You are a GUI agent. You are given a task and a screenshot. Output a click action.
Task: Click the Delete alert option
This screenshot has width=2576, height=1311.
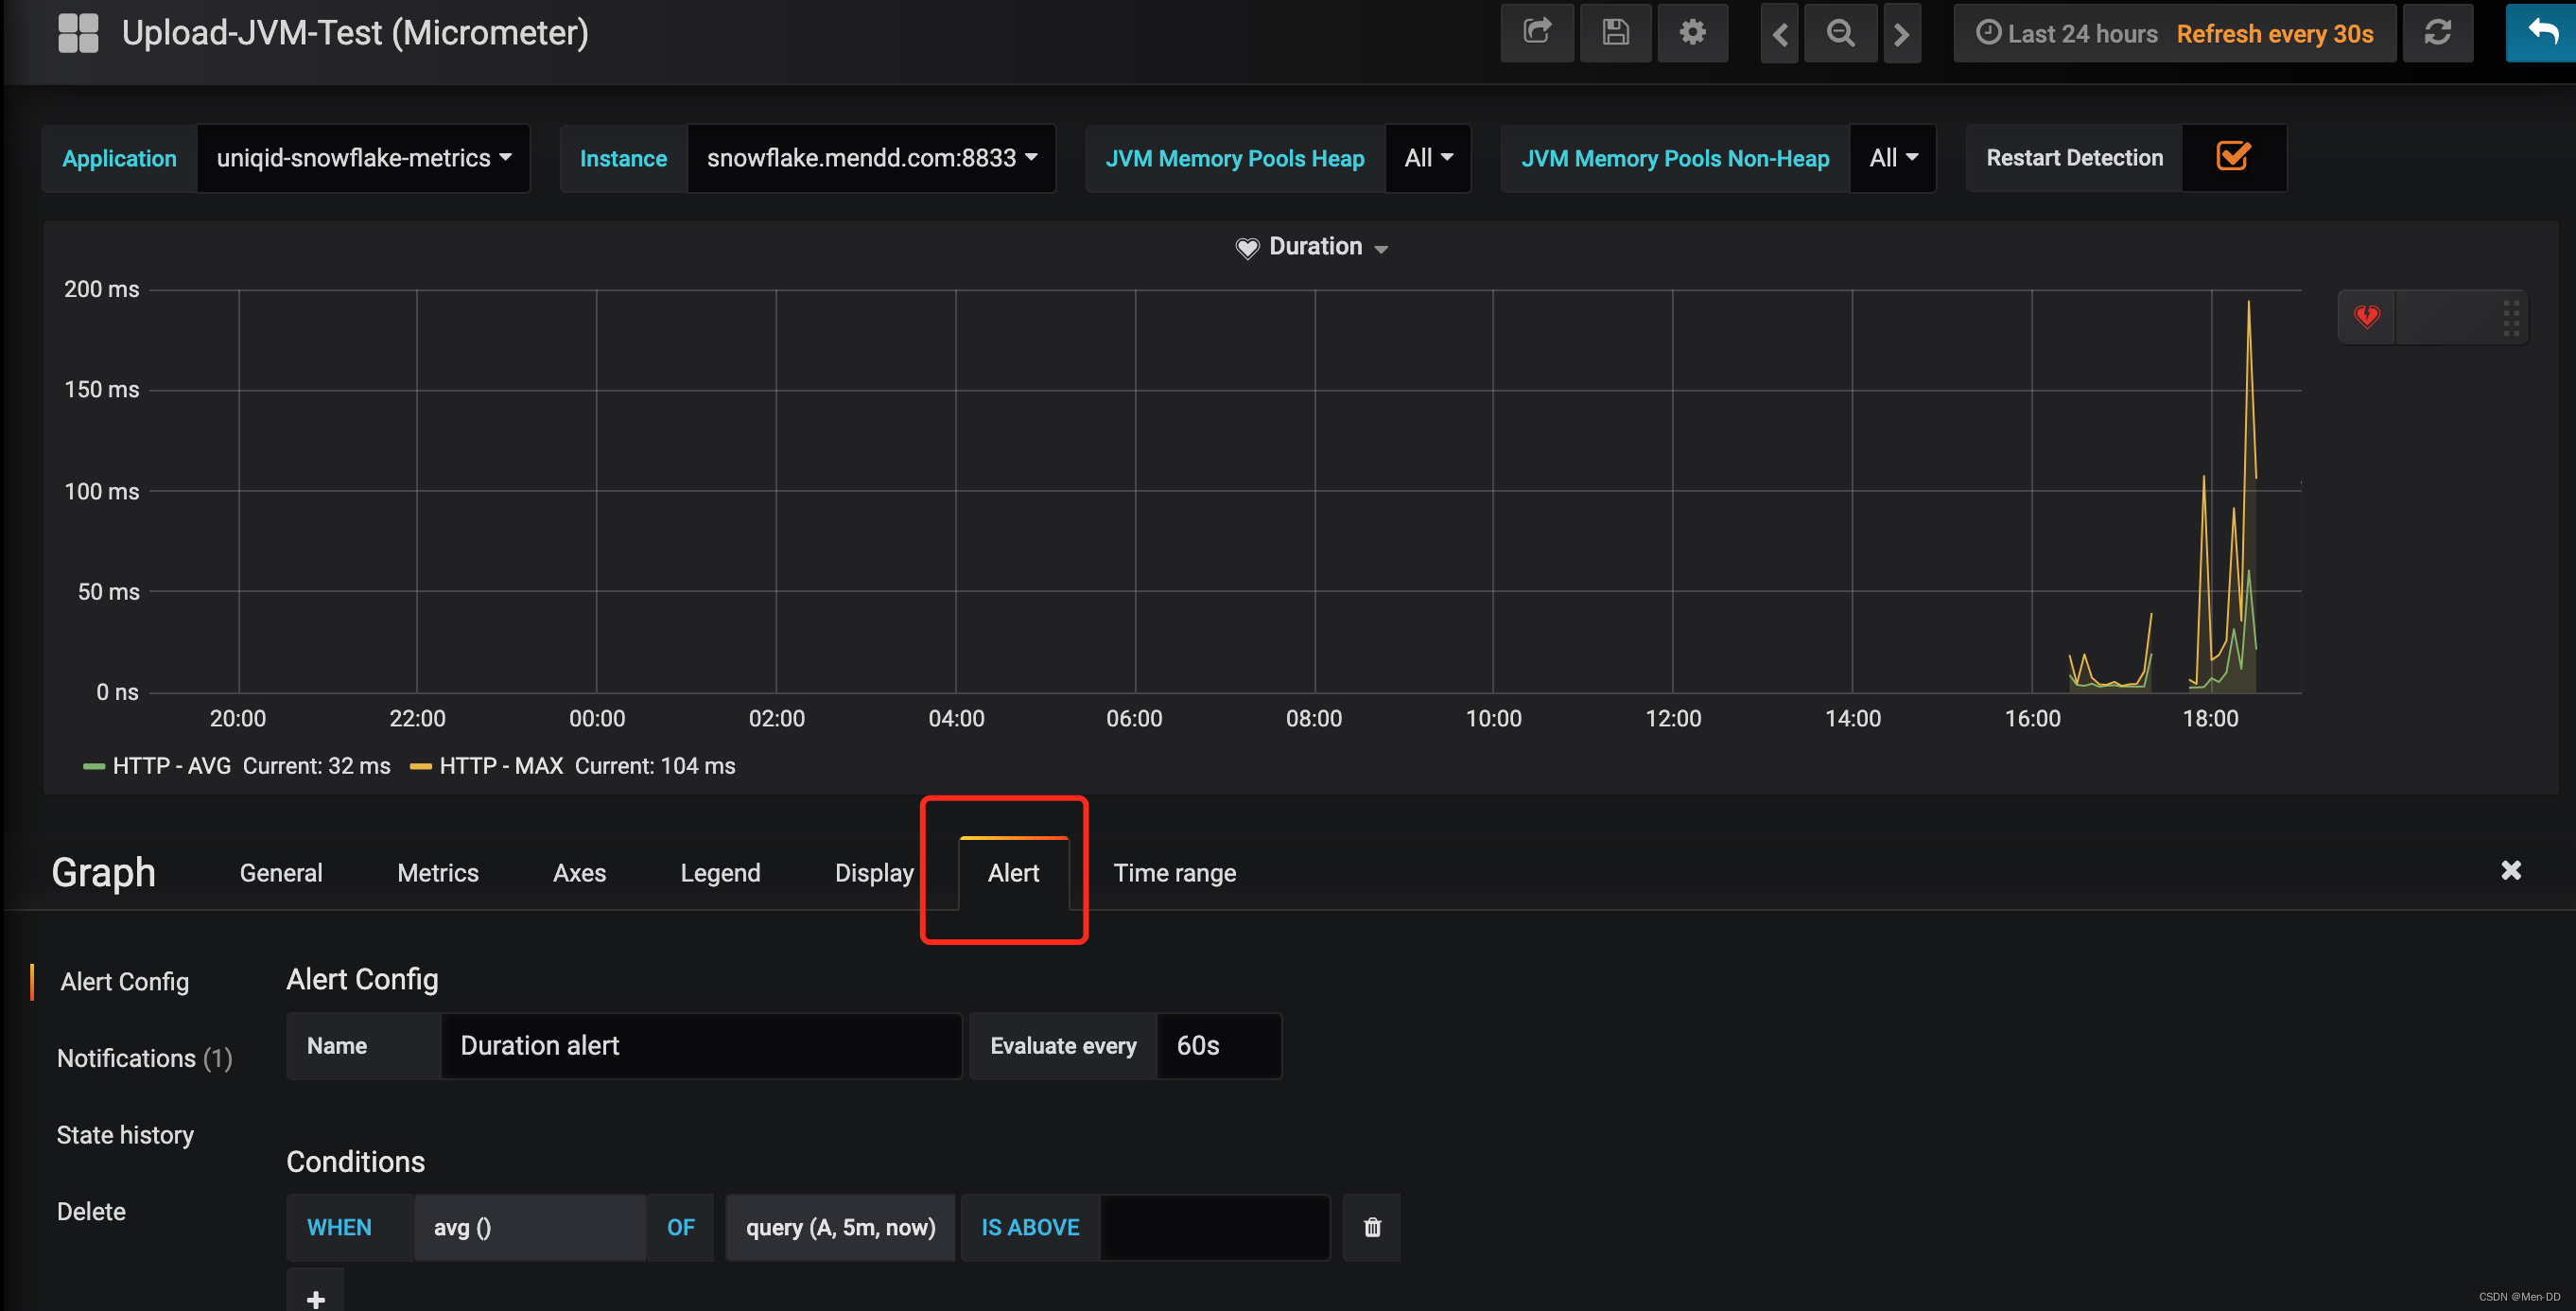pos(91,1211)
